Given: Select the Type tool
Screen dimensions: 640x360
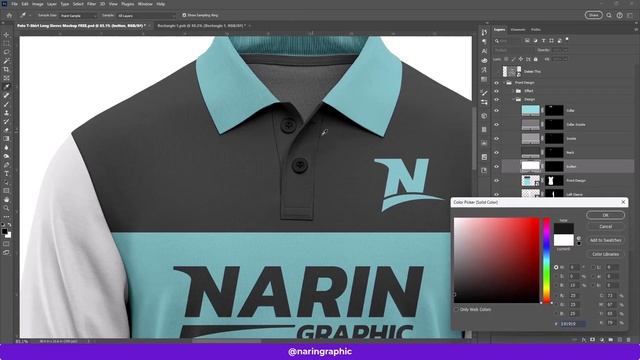Looking at the screenshot, I should click(x=6, y=173).
